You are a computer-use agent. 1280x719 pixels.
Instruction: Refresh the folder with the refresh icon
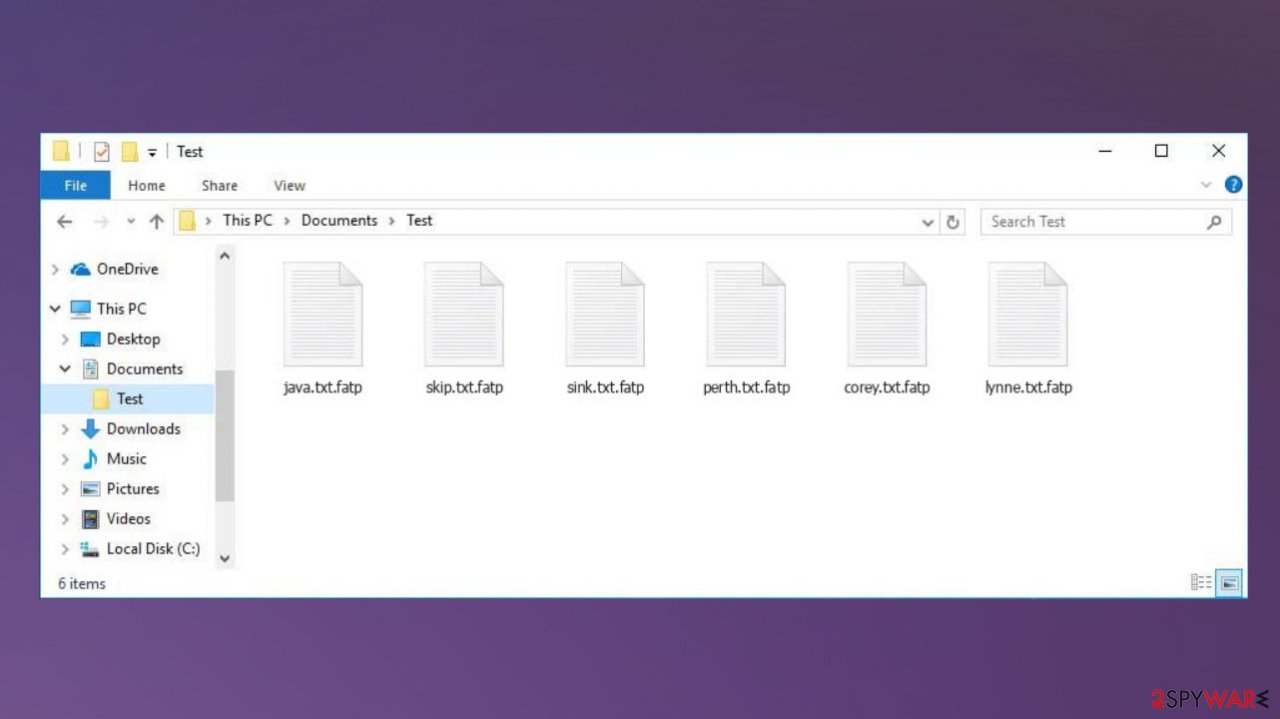pyautogui.click(x=952, y=221)
